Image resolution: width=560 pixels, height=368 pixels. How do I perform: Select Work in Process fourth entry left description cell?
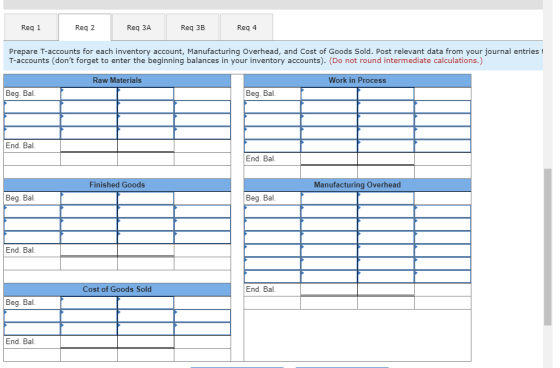[x=272, y=146]
